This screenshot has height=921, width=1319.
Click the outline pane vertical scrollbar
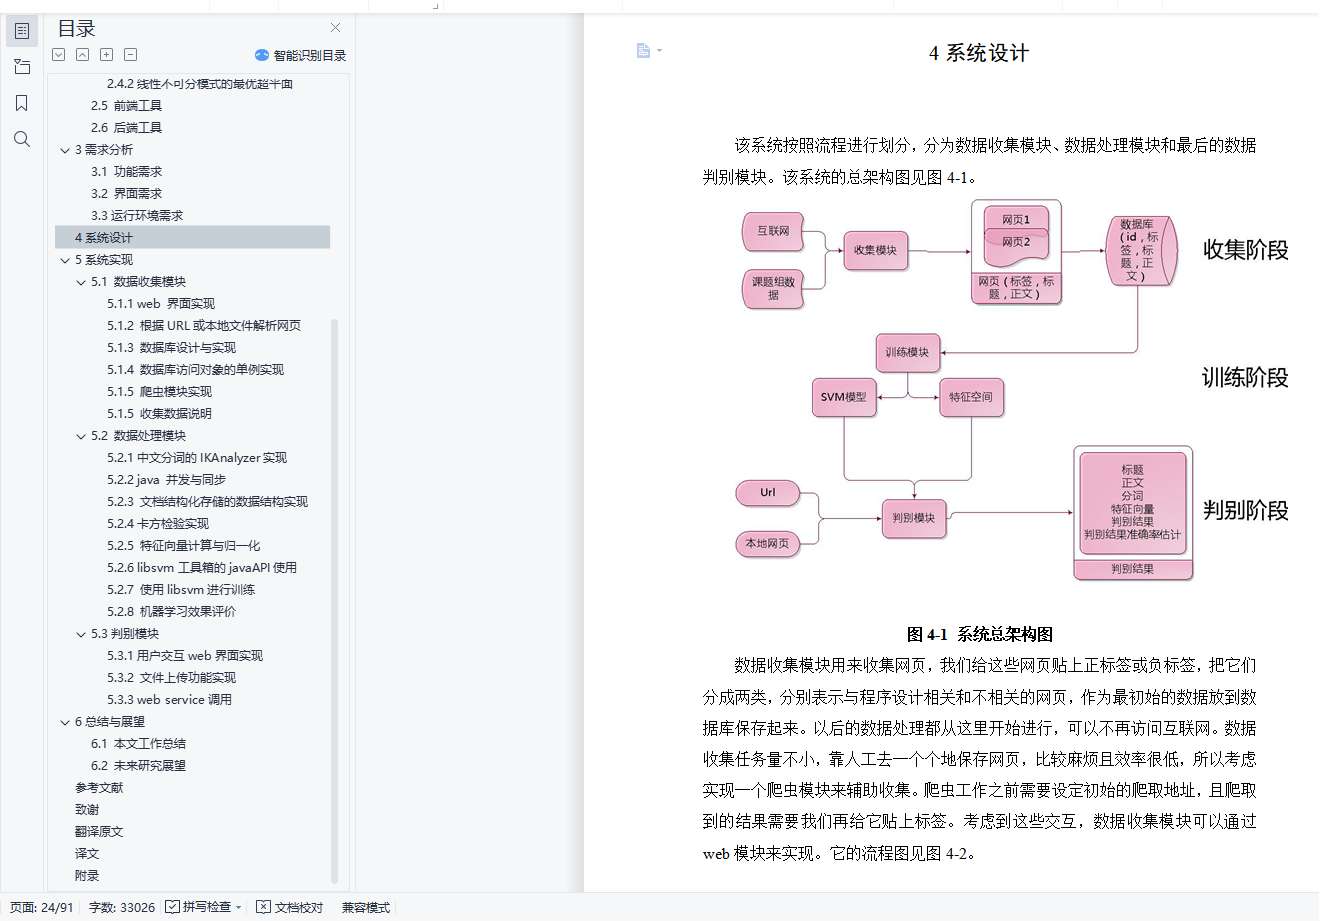335,600
